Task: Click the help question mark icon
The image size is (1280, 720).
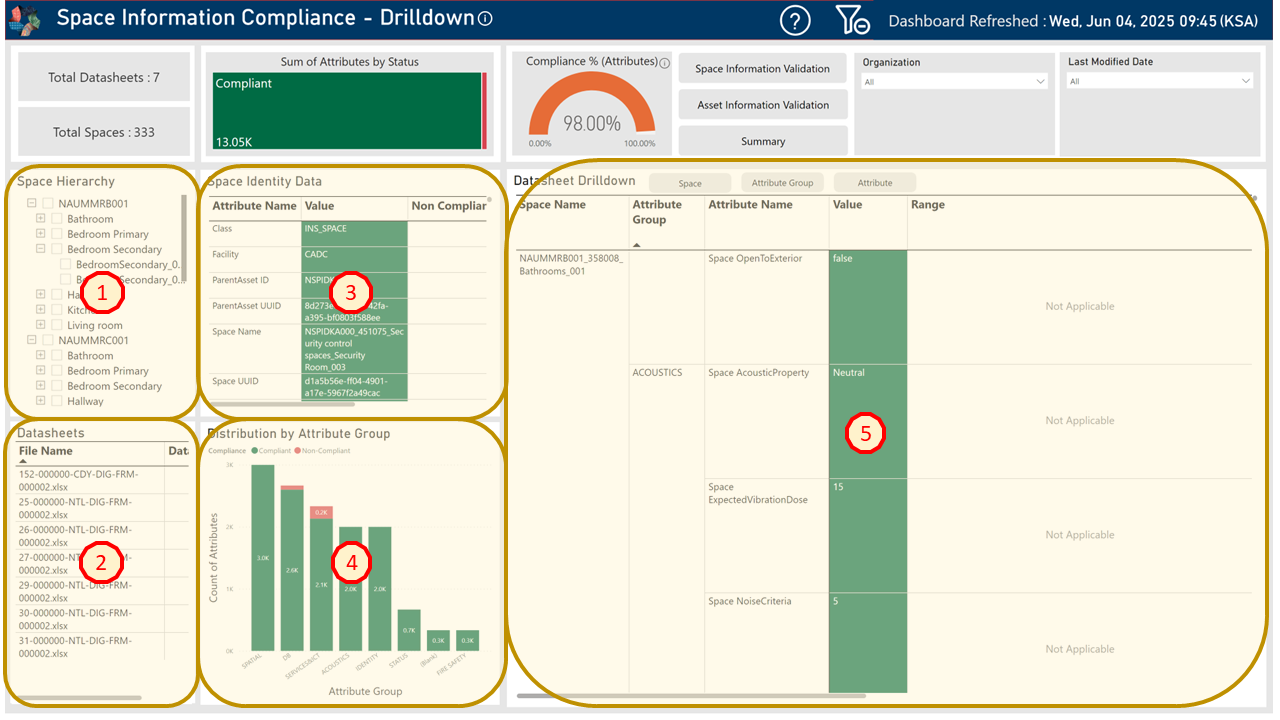Action: coord(795,20)
